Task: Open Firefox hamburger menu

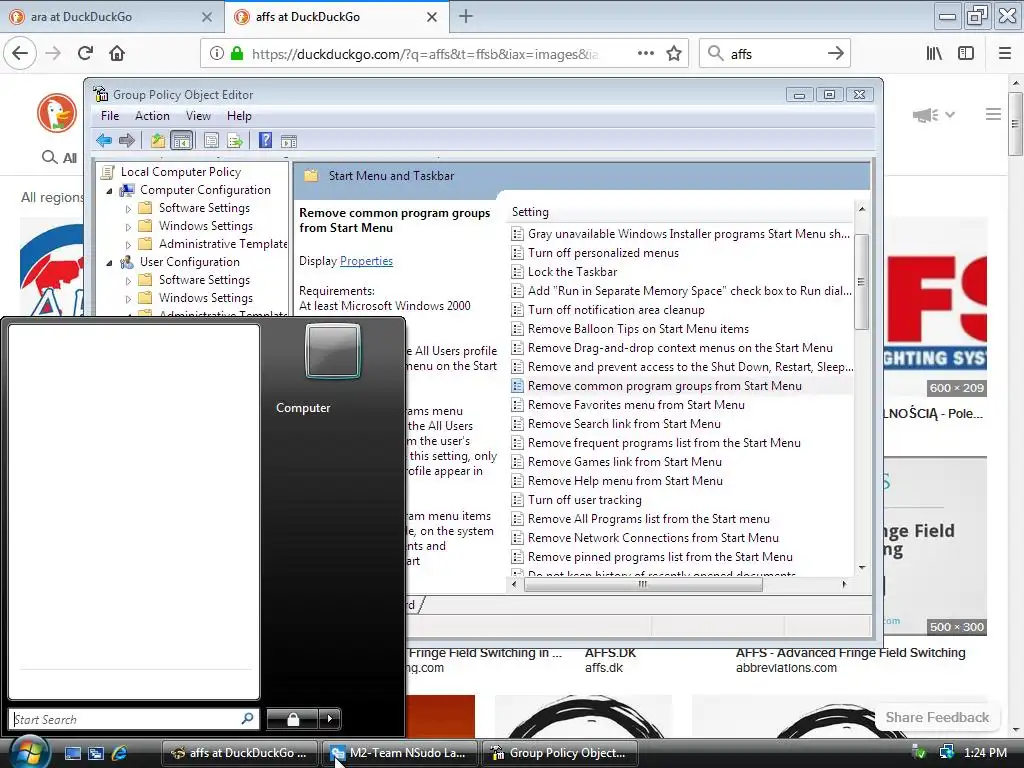Action: [x=1005, y=54]
